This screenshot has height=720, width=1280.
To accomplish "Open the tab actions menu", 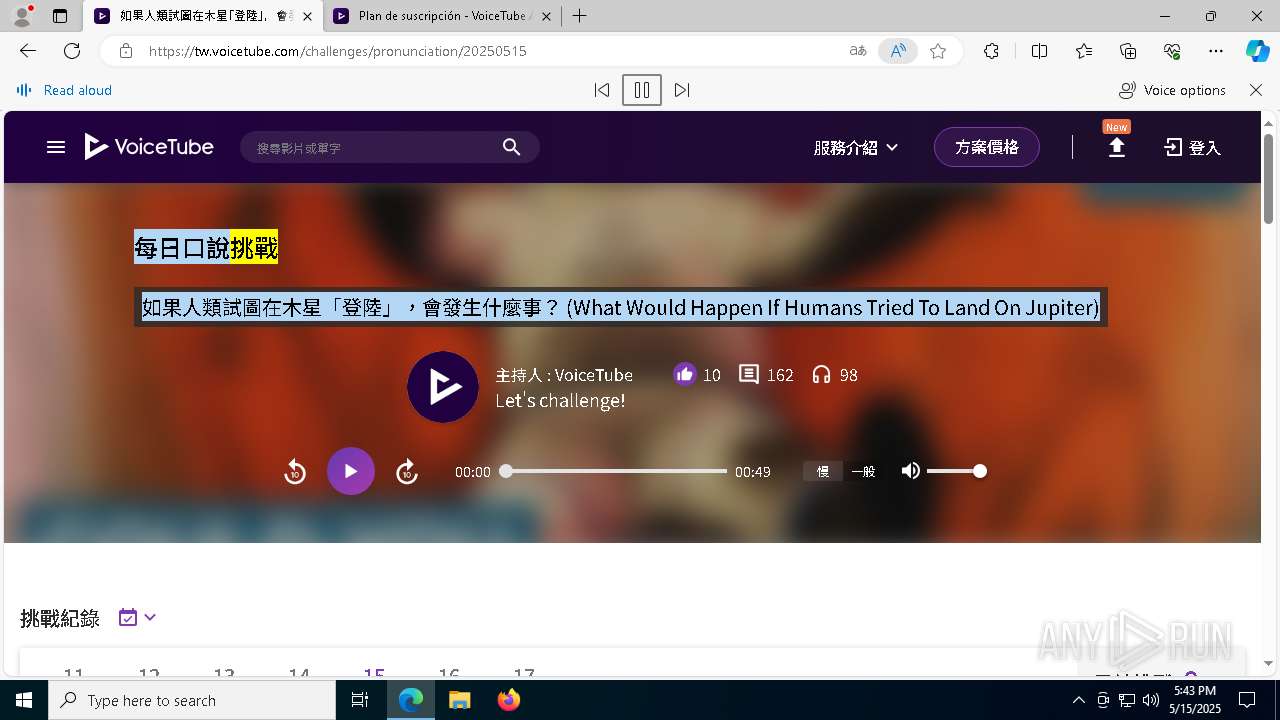I will click(x=60, y=16).
